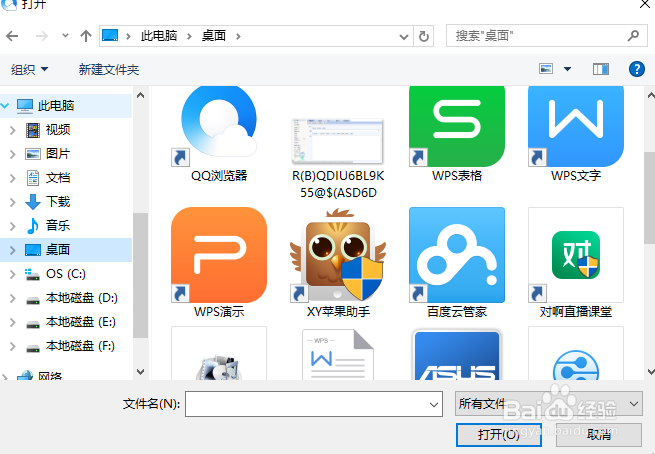
Task: Open the address bar history dropdown
Action: [404, 37]
